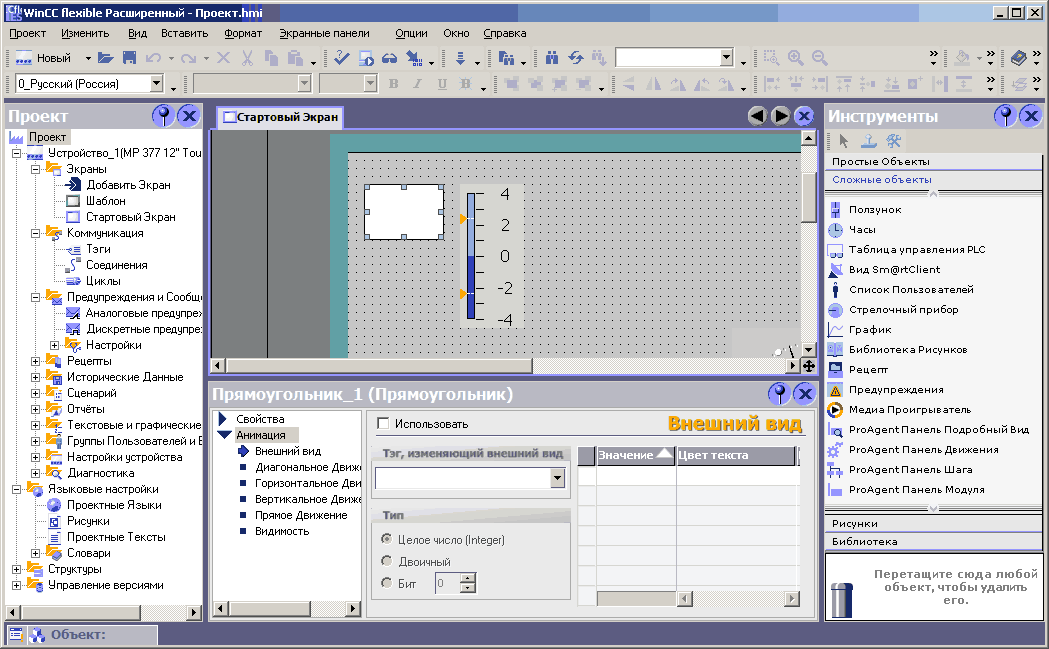Expand the Рецепты tree node
This screenshot has height=649, width=1049.
(x=37, y=361)
